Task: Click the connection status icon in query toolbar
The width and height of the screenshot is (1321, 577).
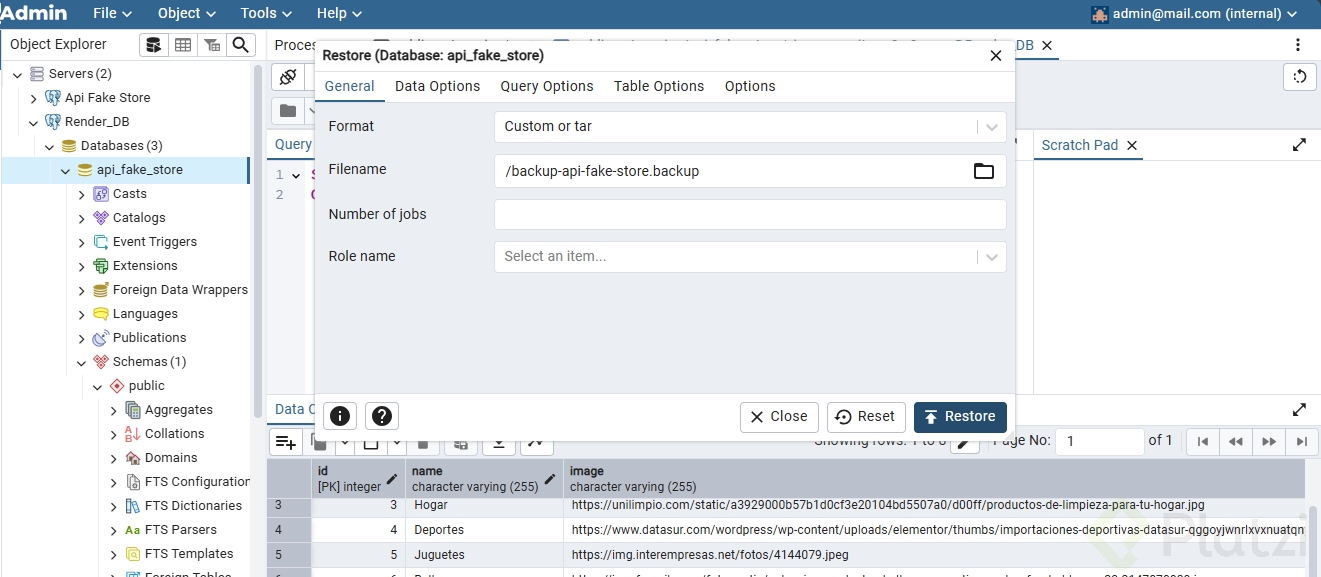Action: point(288,77)
